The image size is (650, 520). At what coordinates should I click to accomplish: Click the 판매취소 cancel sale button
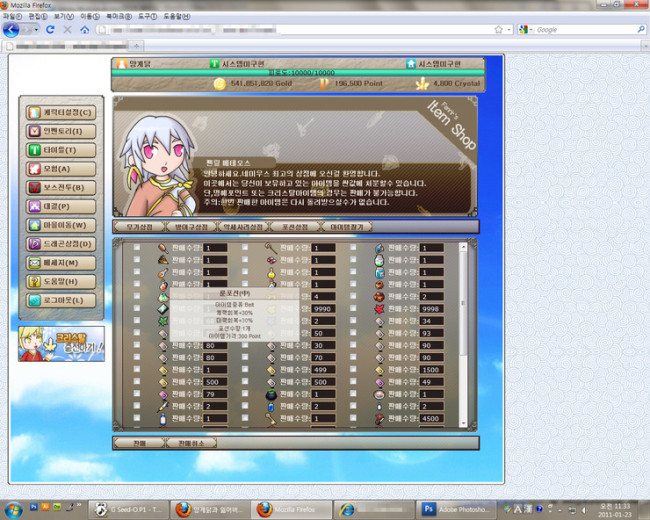click(x=191, y=443)
